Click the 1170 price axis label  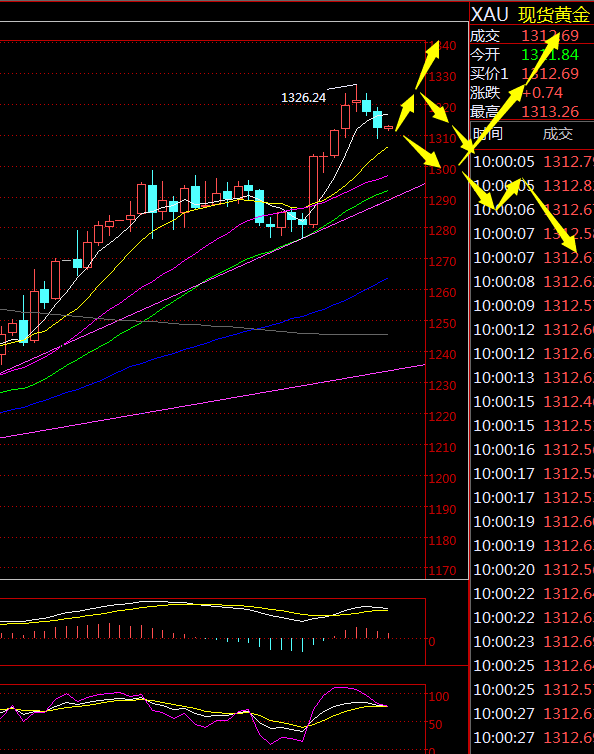click(442, 571)
